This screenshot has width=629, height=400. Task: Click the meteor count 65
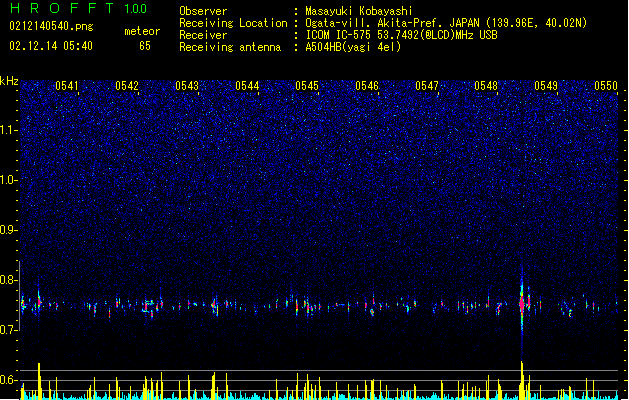145,46
